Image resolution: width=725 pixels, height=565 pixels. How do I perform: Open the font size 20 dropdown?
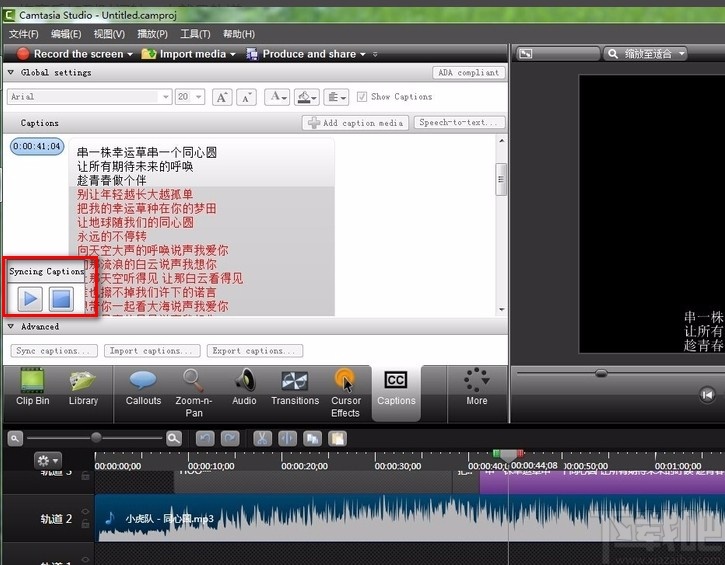[190, 97]
